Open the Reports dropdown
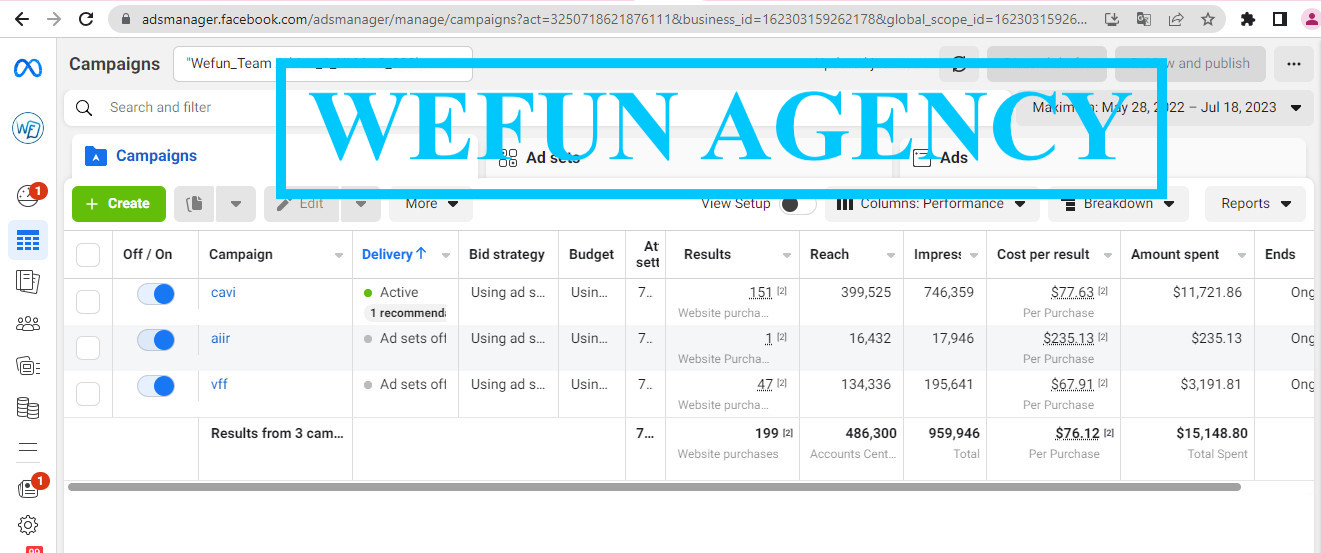 1255,203
